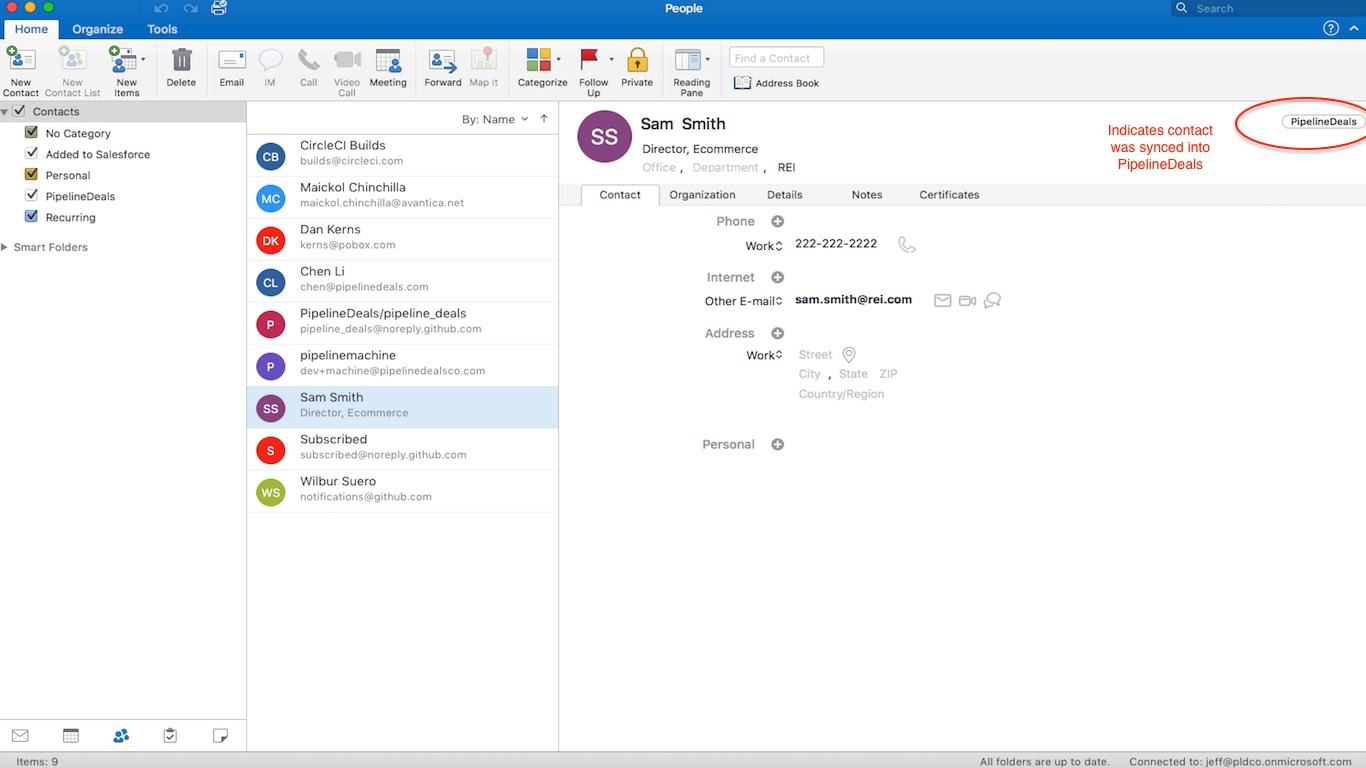
Task: Open the Contact tab
Action: point(620,195)
